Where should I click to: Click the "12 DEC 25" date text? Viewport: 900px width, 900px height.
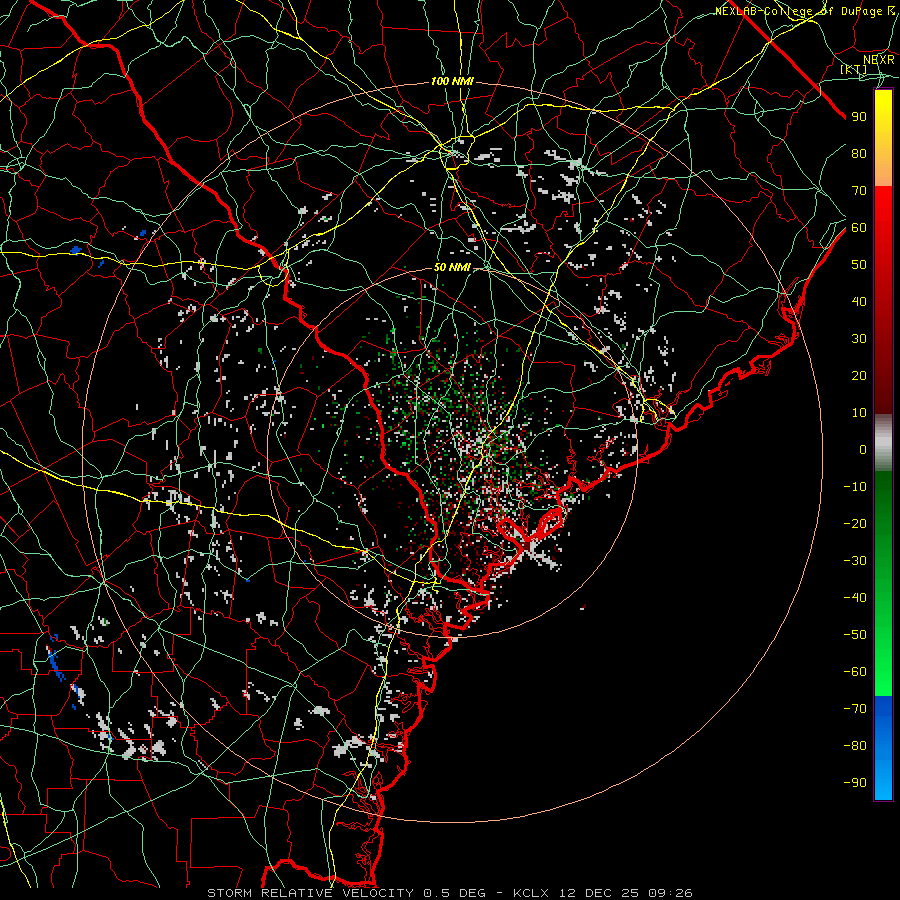pos(598,893)
